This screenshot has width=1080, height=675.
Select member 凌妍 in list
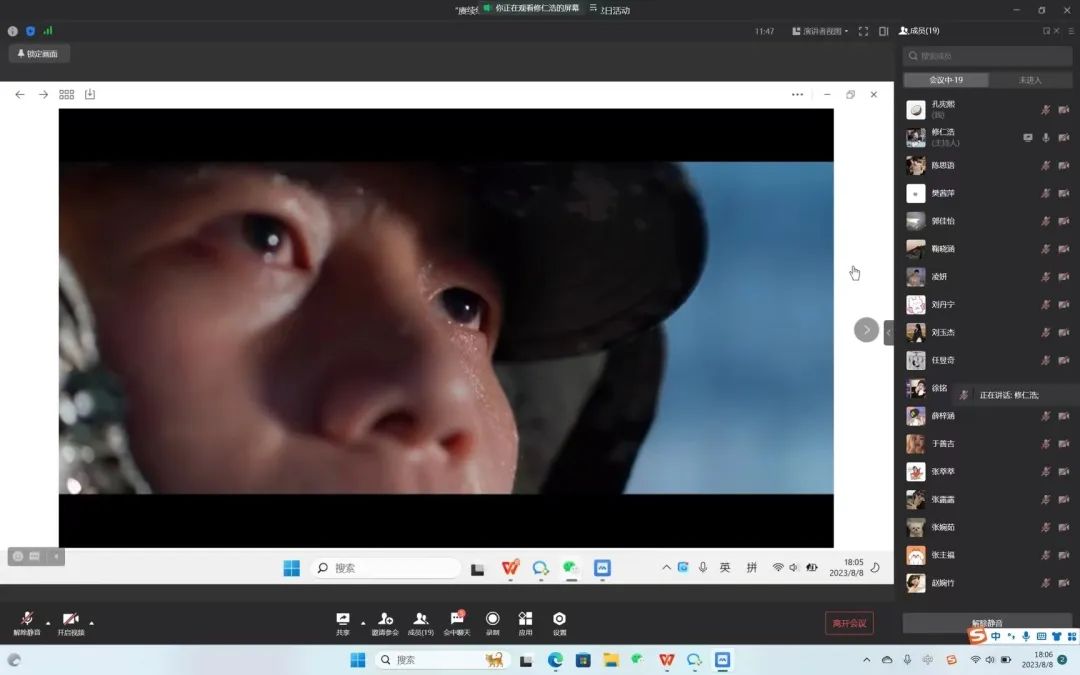point(987,277)
